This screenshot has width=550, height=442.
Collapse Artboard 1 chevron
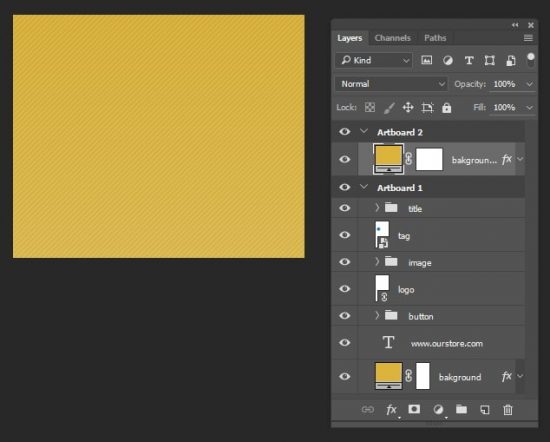pos(364,187)
